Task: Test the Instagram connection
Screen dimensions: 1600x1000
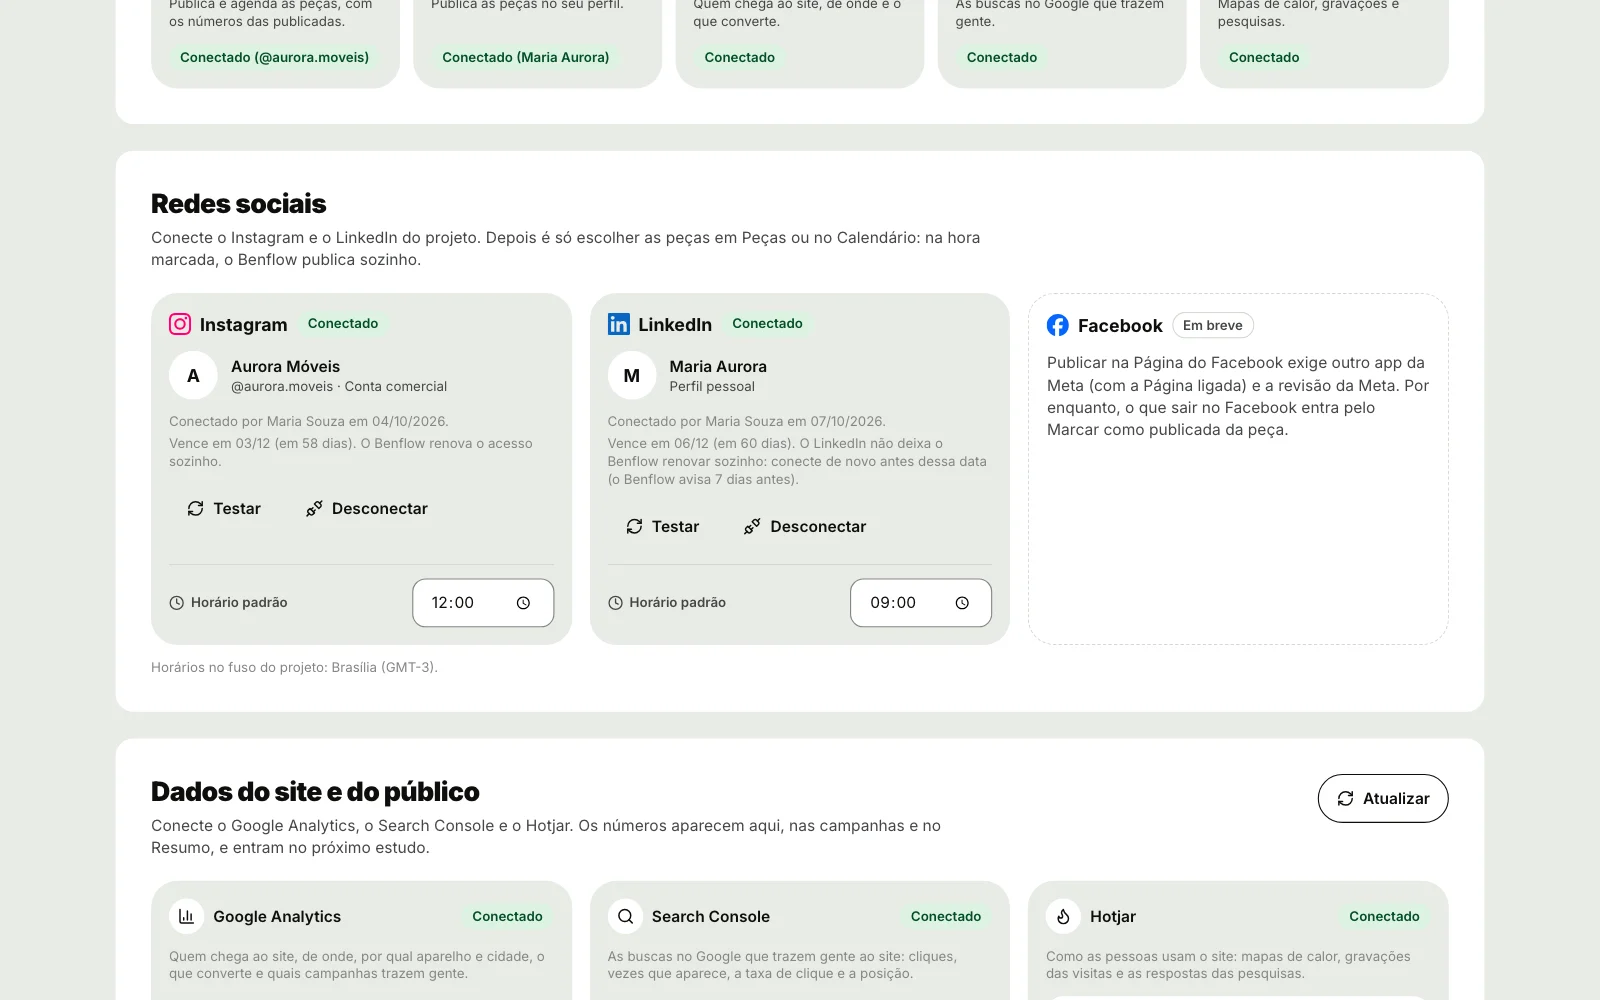Action: click(x=224, y=509)
